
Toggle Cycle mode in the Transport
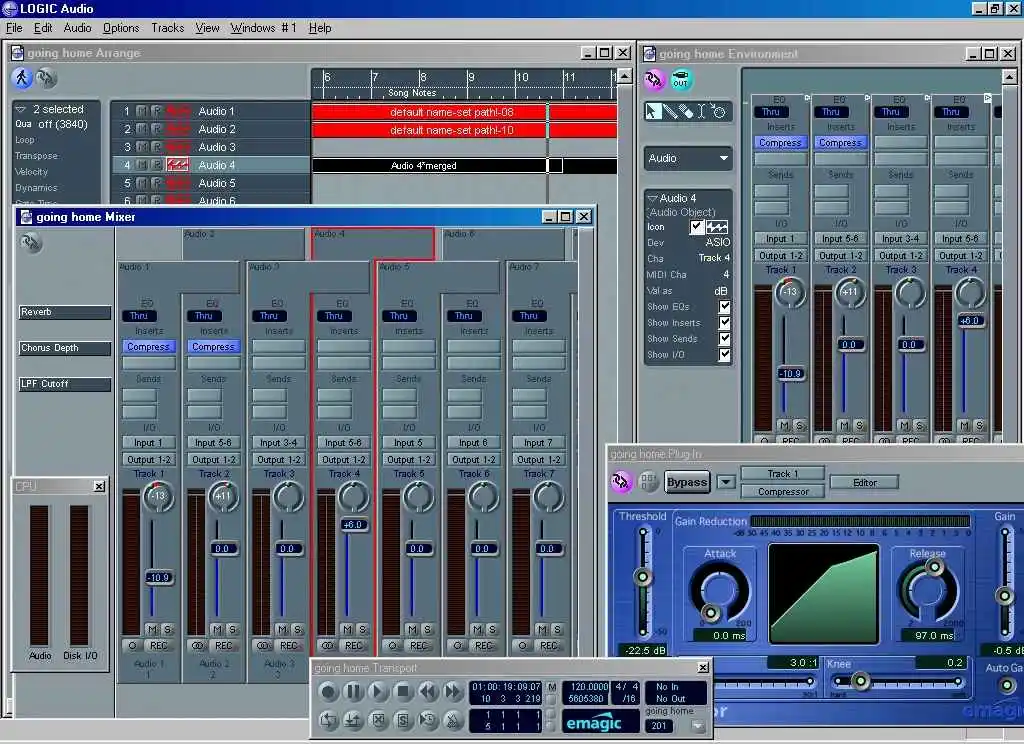coord(328,720)
